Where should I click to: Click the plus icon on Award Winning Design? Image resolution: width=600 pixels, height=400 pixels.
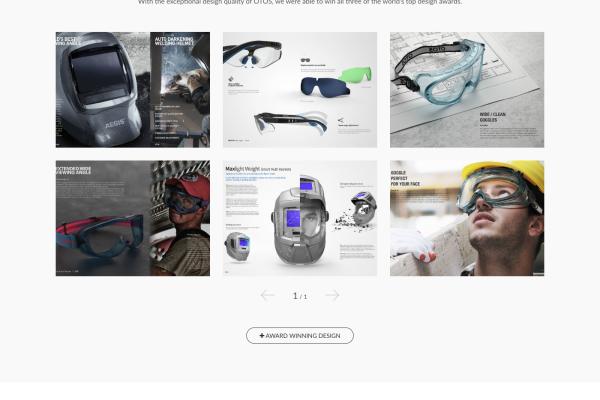point(262,336)
